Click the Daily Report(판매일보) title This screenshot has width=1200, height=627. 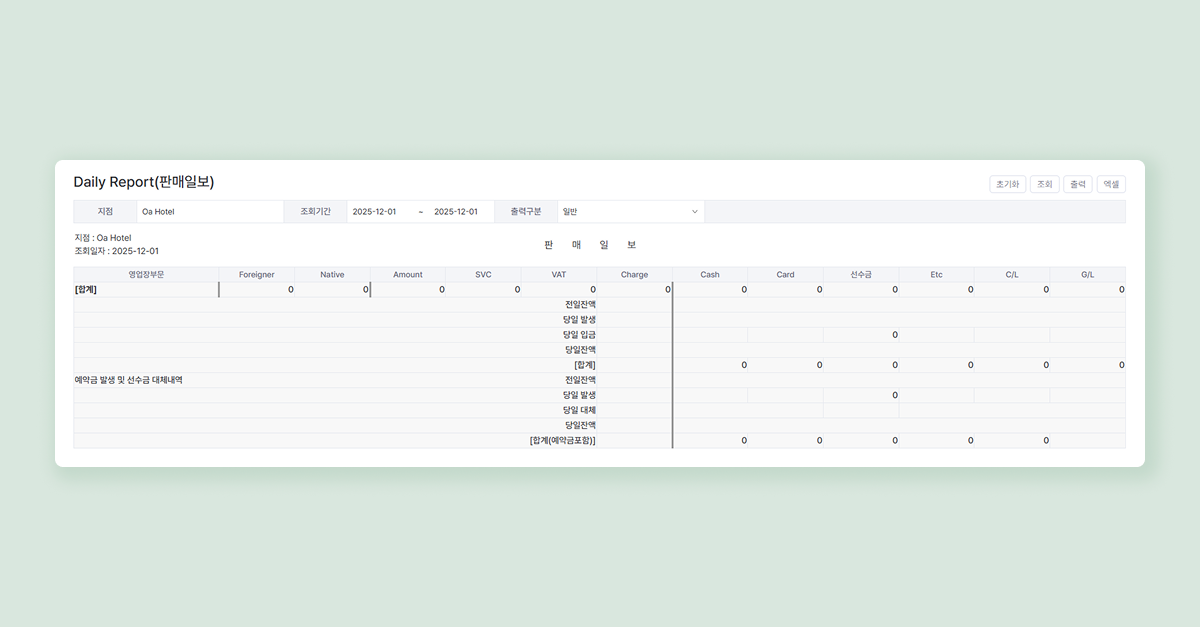[144, 182]
